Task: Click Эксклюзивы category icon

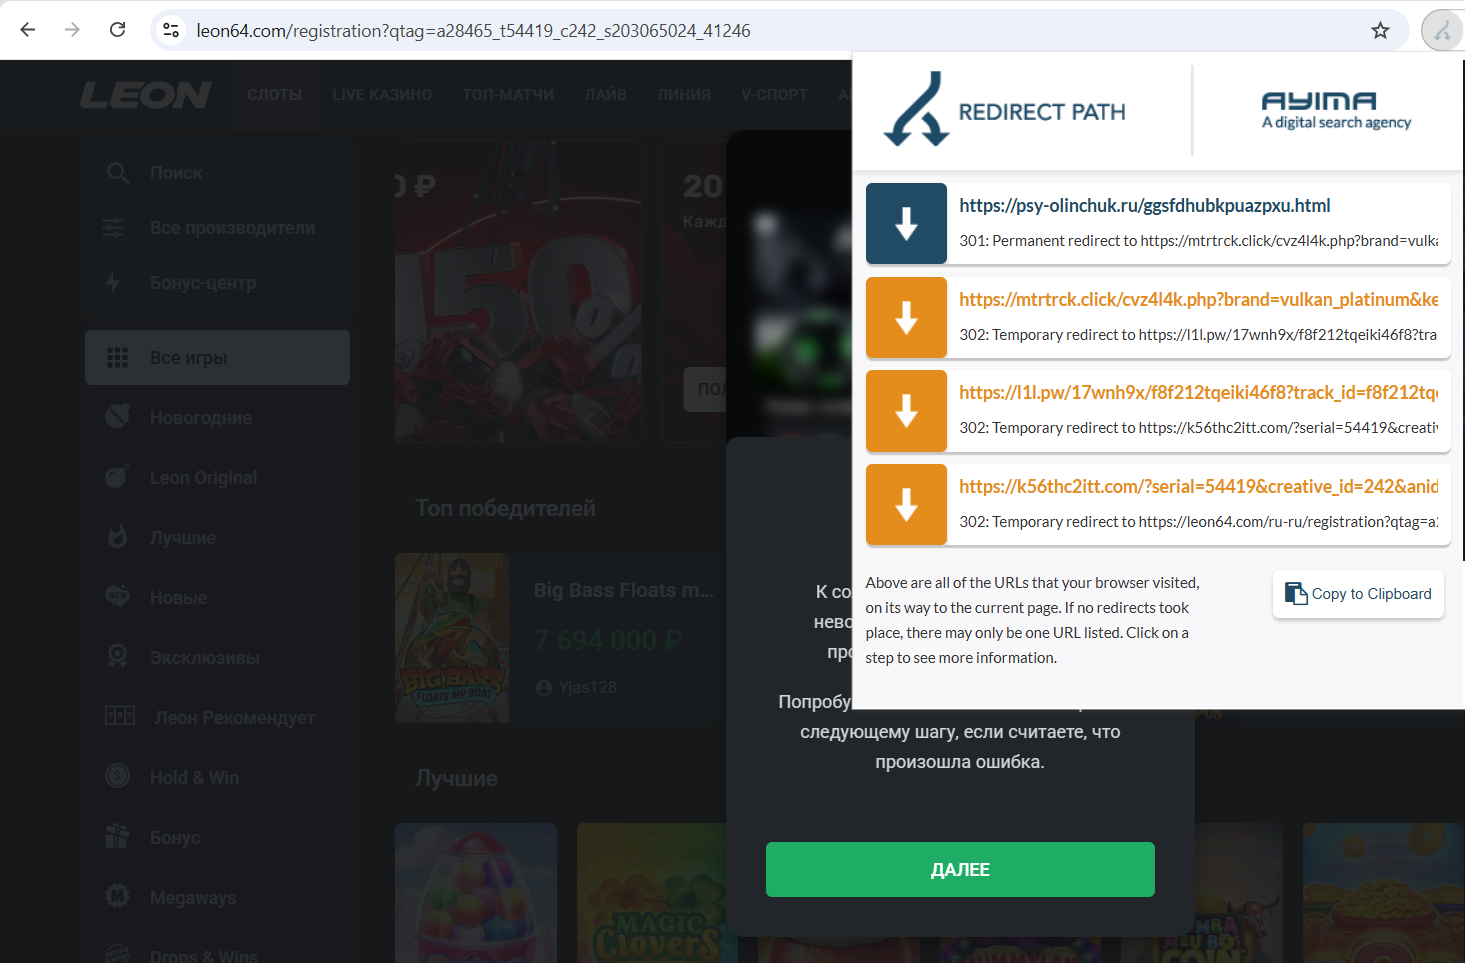Action: pyautogui.click(x=117, y=656)
